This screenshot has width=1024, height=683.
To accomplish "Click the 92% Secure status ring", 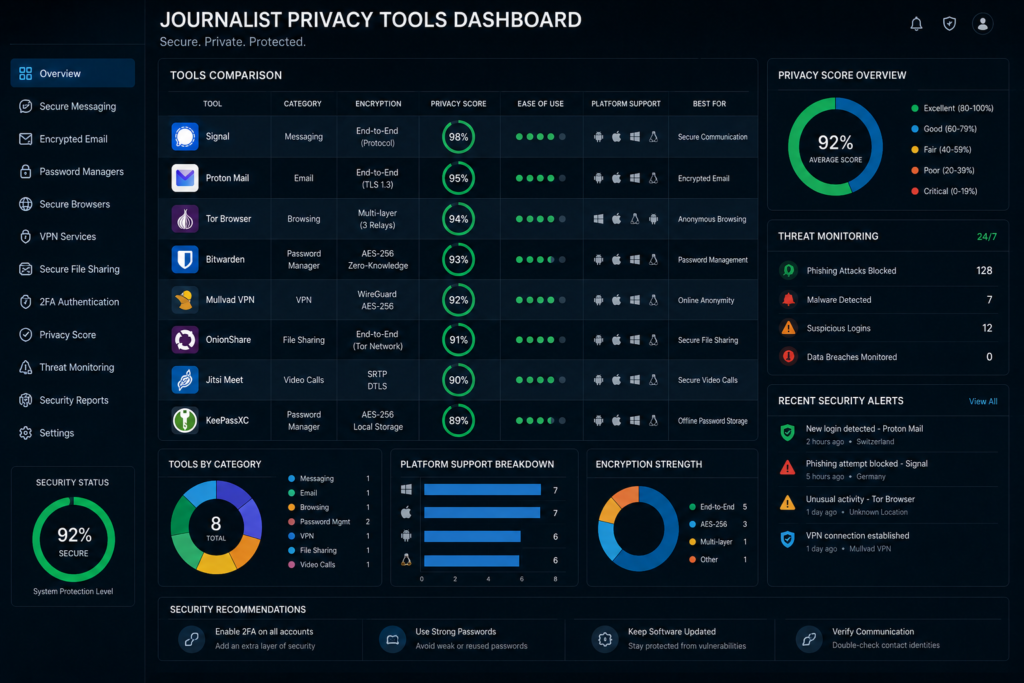I will tap(74, 539).
